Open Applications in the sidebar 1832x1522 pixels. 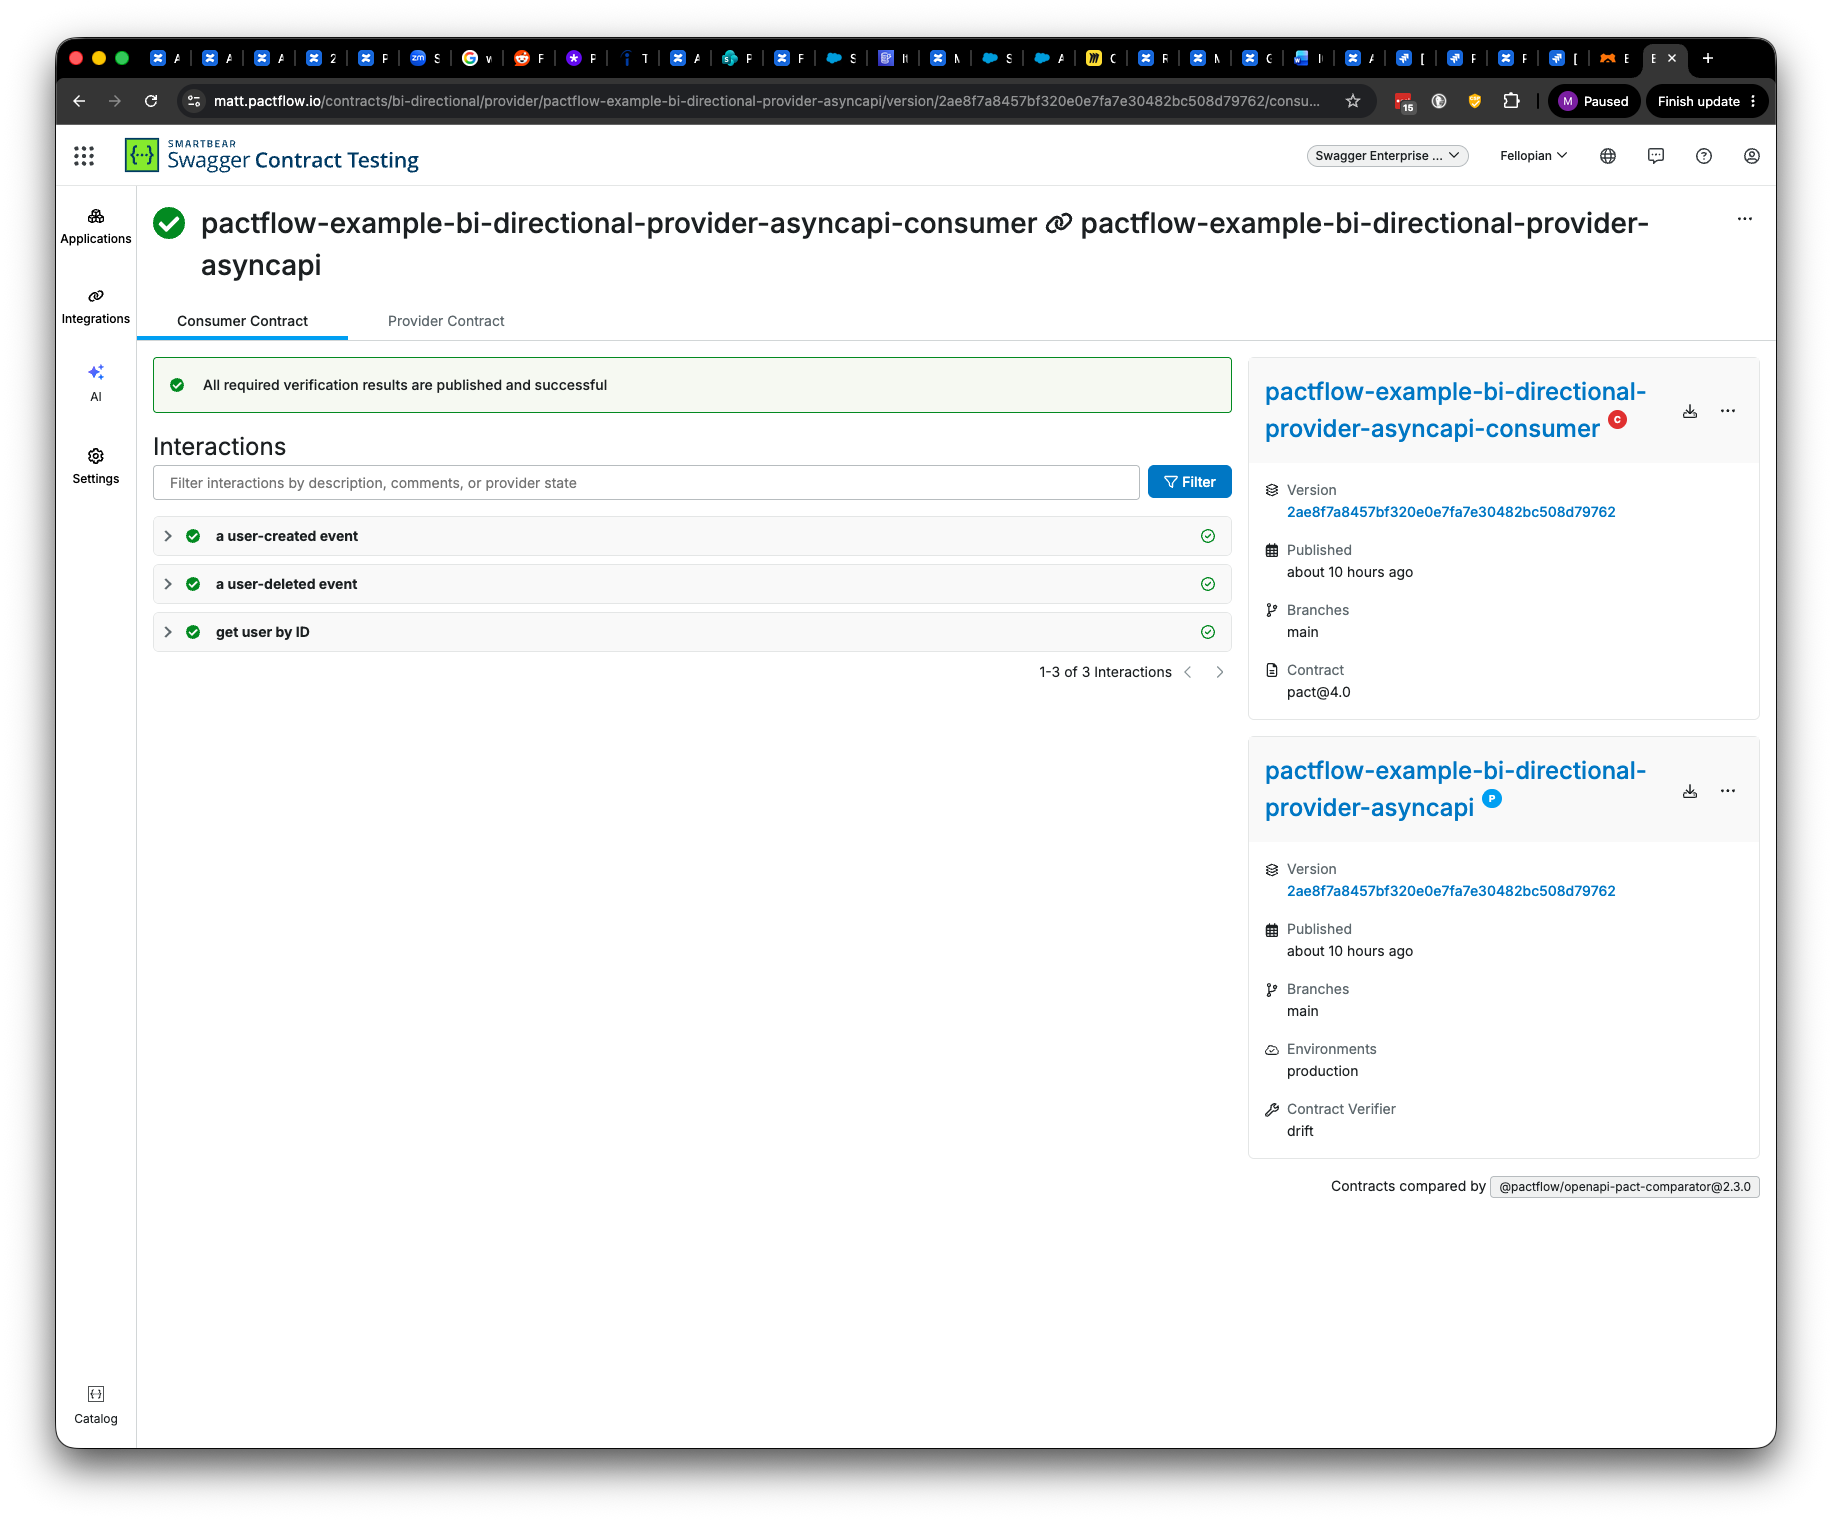[x=96, y=227]
